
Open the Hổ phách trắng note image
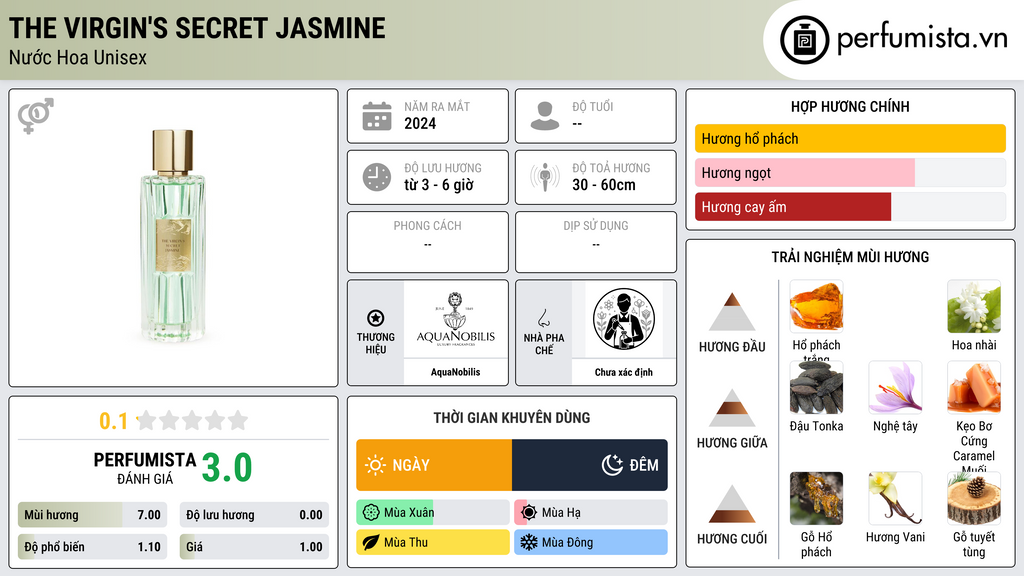(816, 307)
